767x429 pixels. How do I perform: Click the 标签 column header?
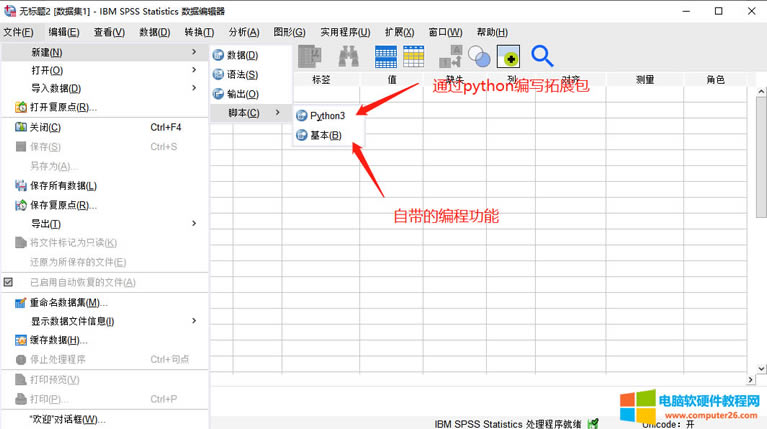click(322, 79)
